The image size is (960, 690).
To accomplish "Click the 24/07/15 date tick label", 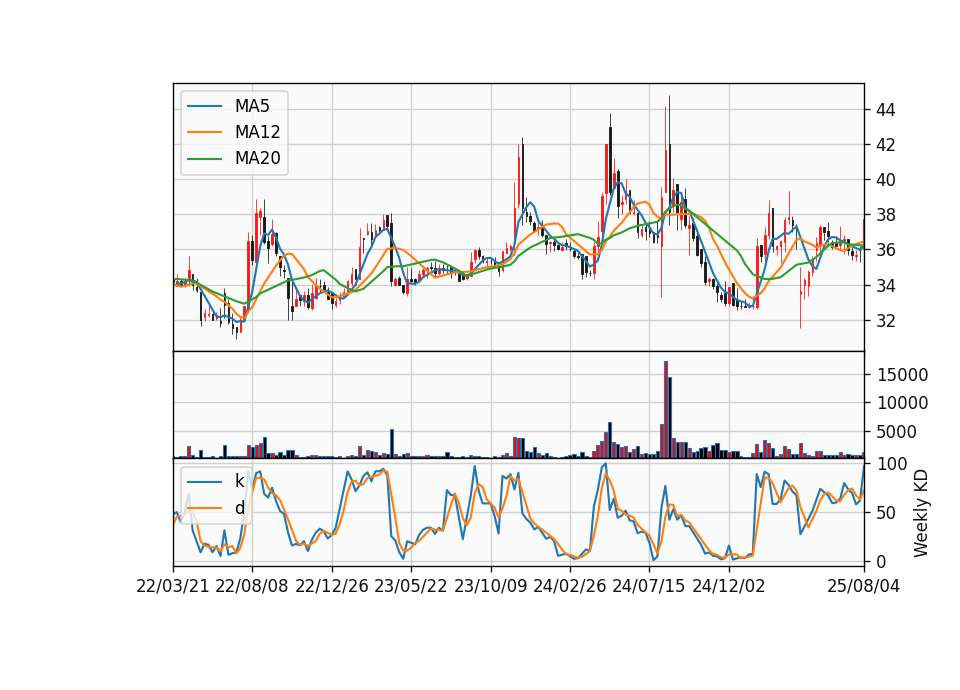I will pyautogui.click(x=649, y=586).
